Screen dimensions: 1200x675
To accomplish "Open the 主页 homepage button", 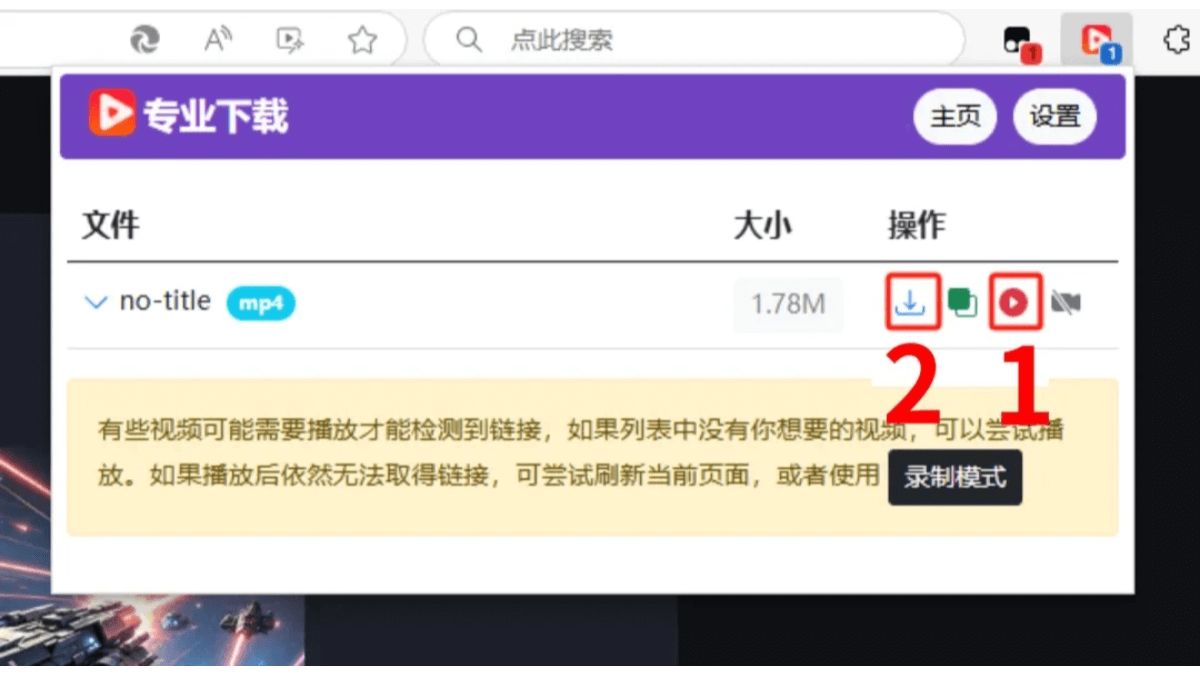I will click(x=956, y=117).
